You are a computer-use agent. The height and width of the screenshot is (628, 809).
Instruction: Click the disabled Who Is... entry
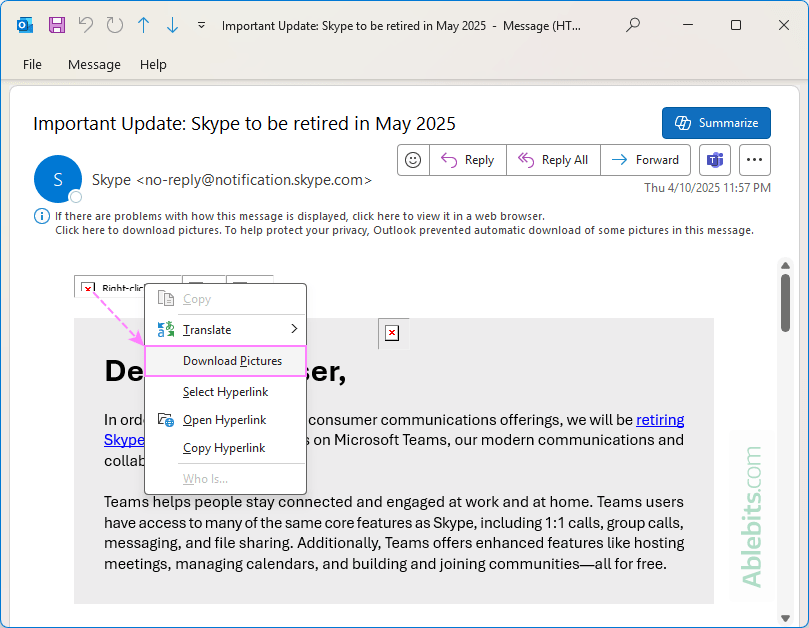[x=225, y=479]
